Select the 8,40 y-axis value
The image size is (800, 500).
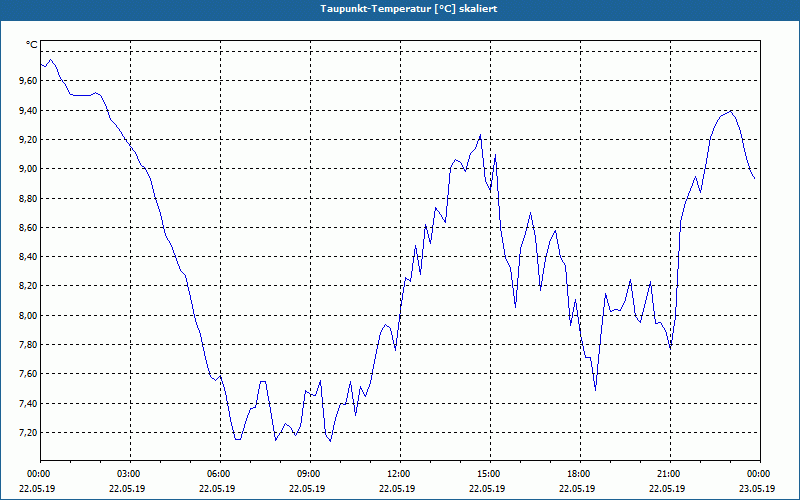[x=28, y=257]
